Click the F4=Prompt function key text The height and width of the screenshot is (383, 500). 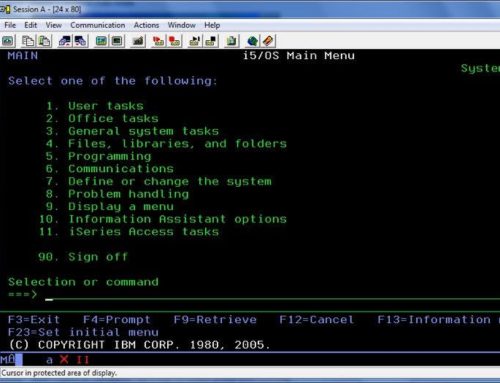(117, 319)
